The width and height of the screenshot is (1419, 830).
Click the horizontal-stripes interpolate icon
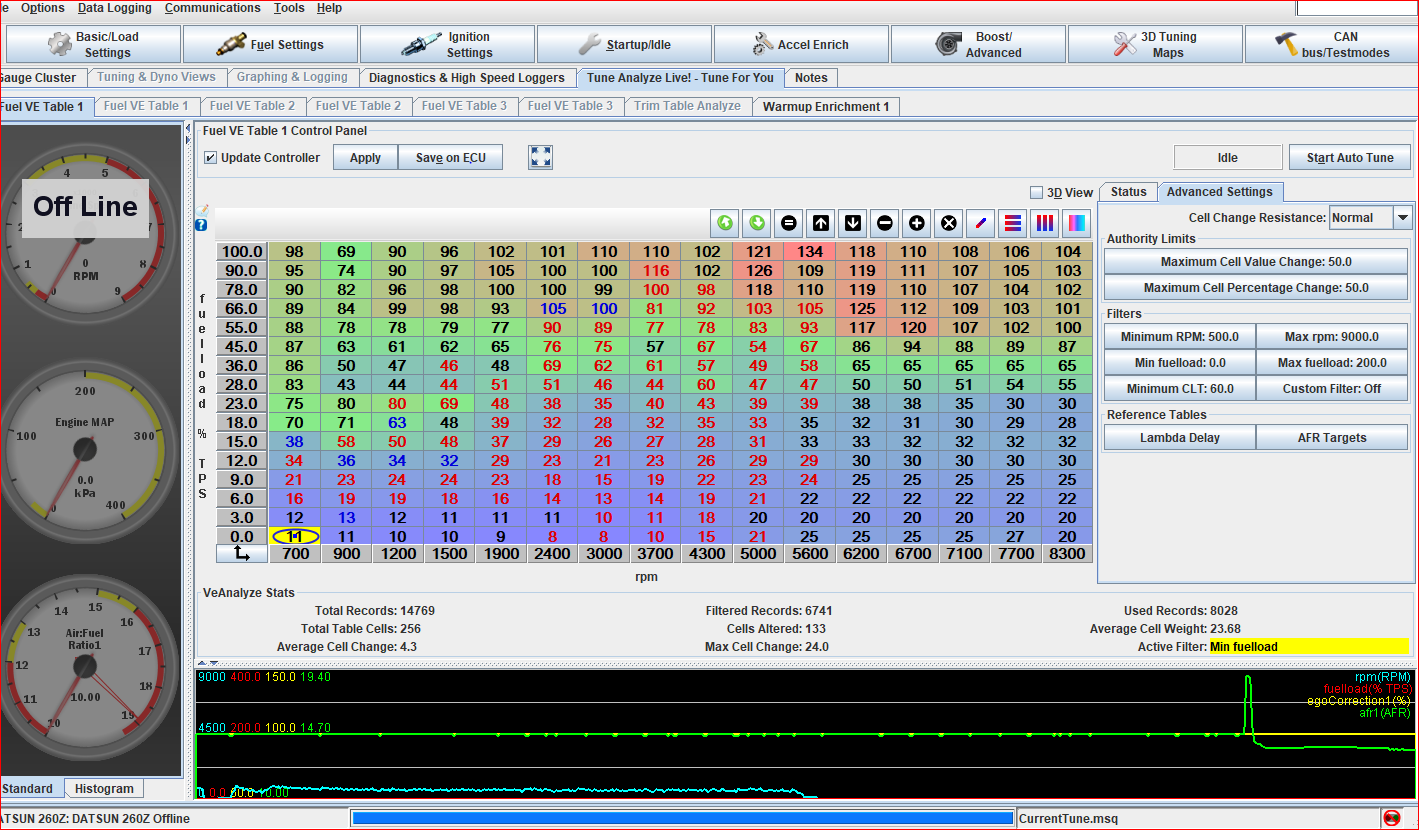pos(1013,223)
